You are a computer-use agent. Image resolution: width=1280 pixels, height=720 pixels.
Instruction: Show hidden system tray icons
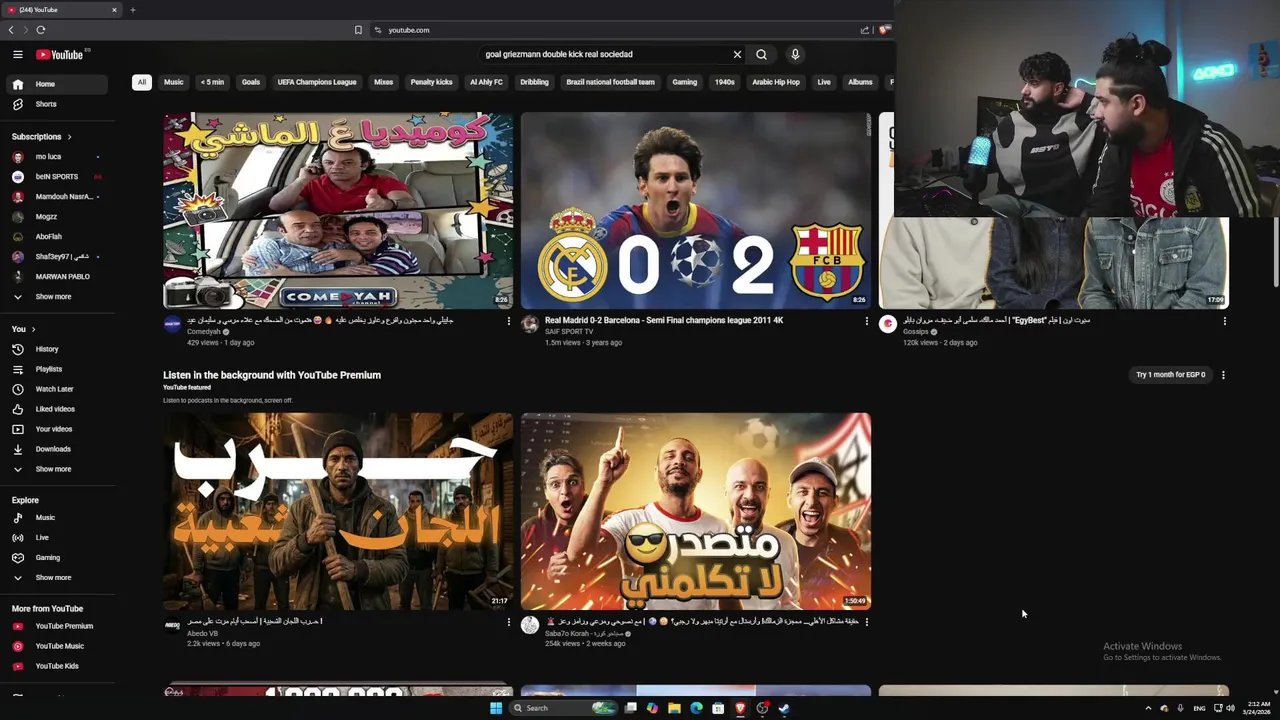[1148, 708]
